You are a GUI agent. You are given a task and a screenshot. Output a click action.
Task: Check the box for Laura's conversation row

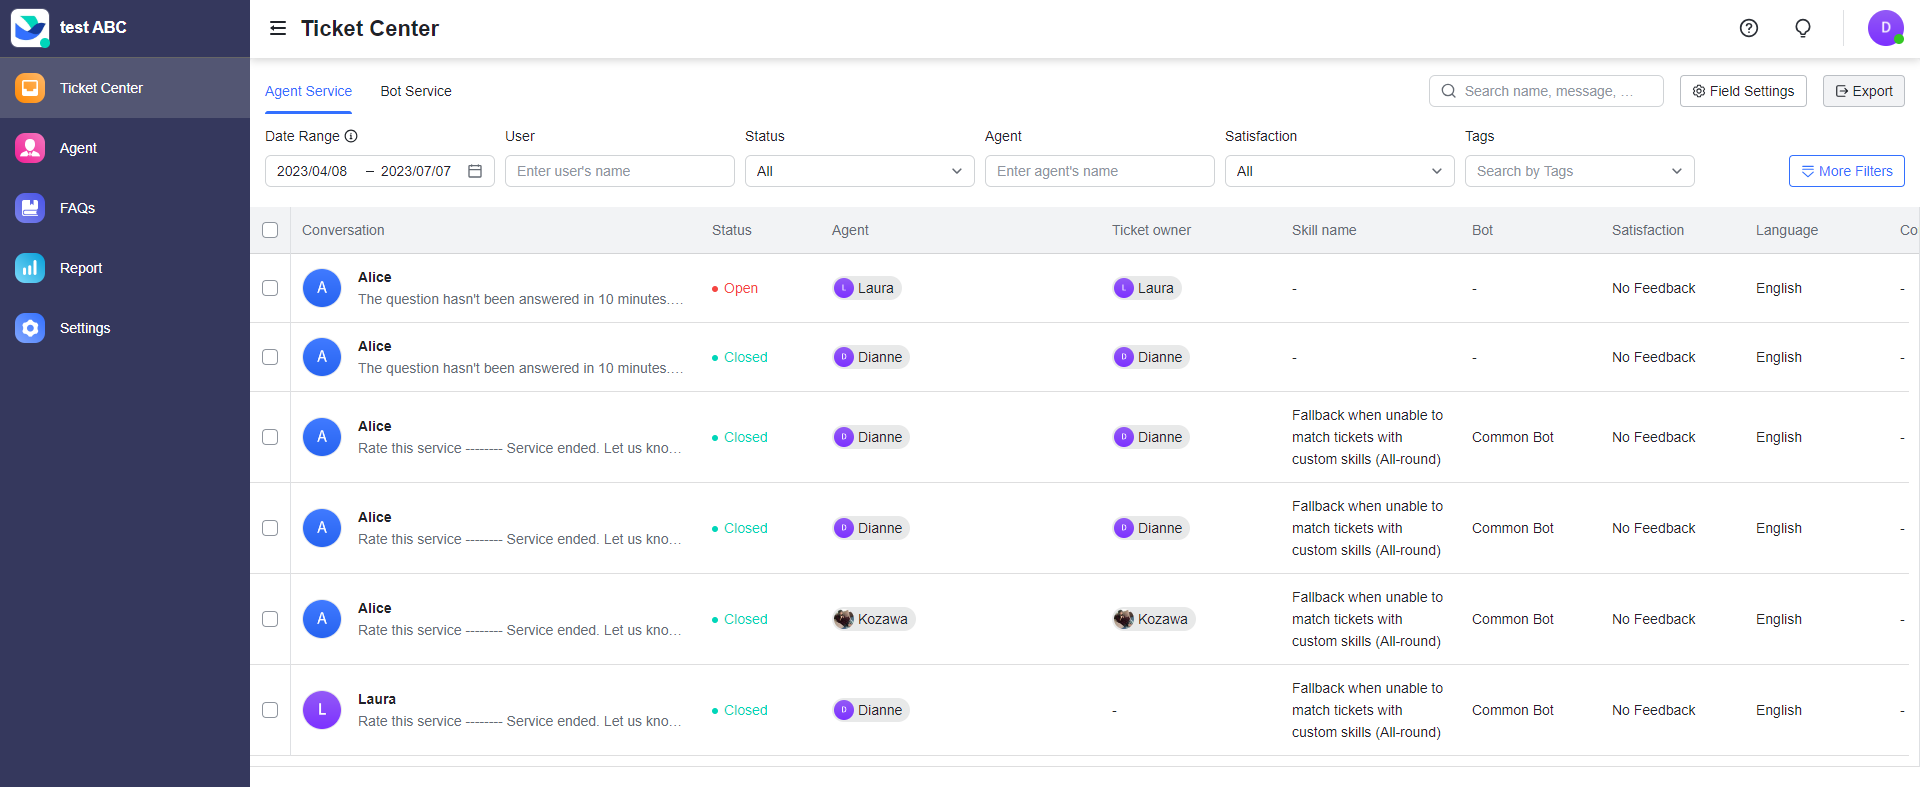[270, 710]
